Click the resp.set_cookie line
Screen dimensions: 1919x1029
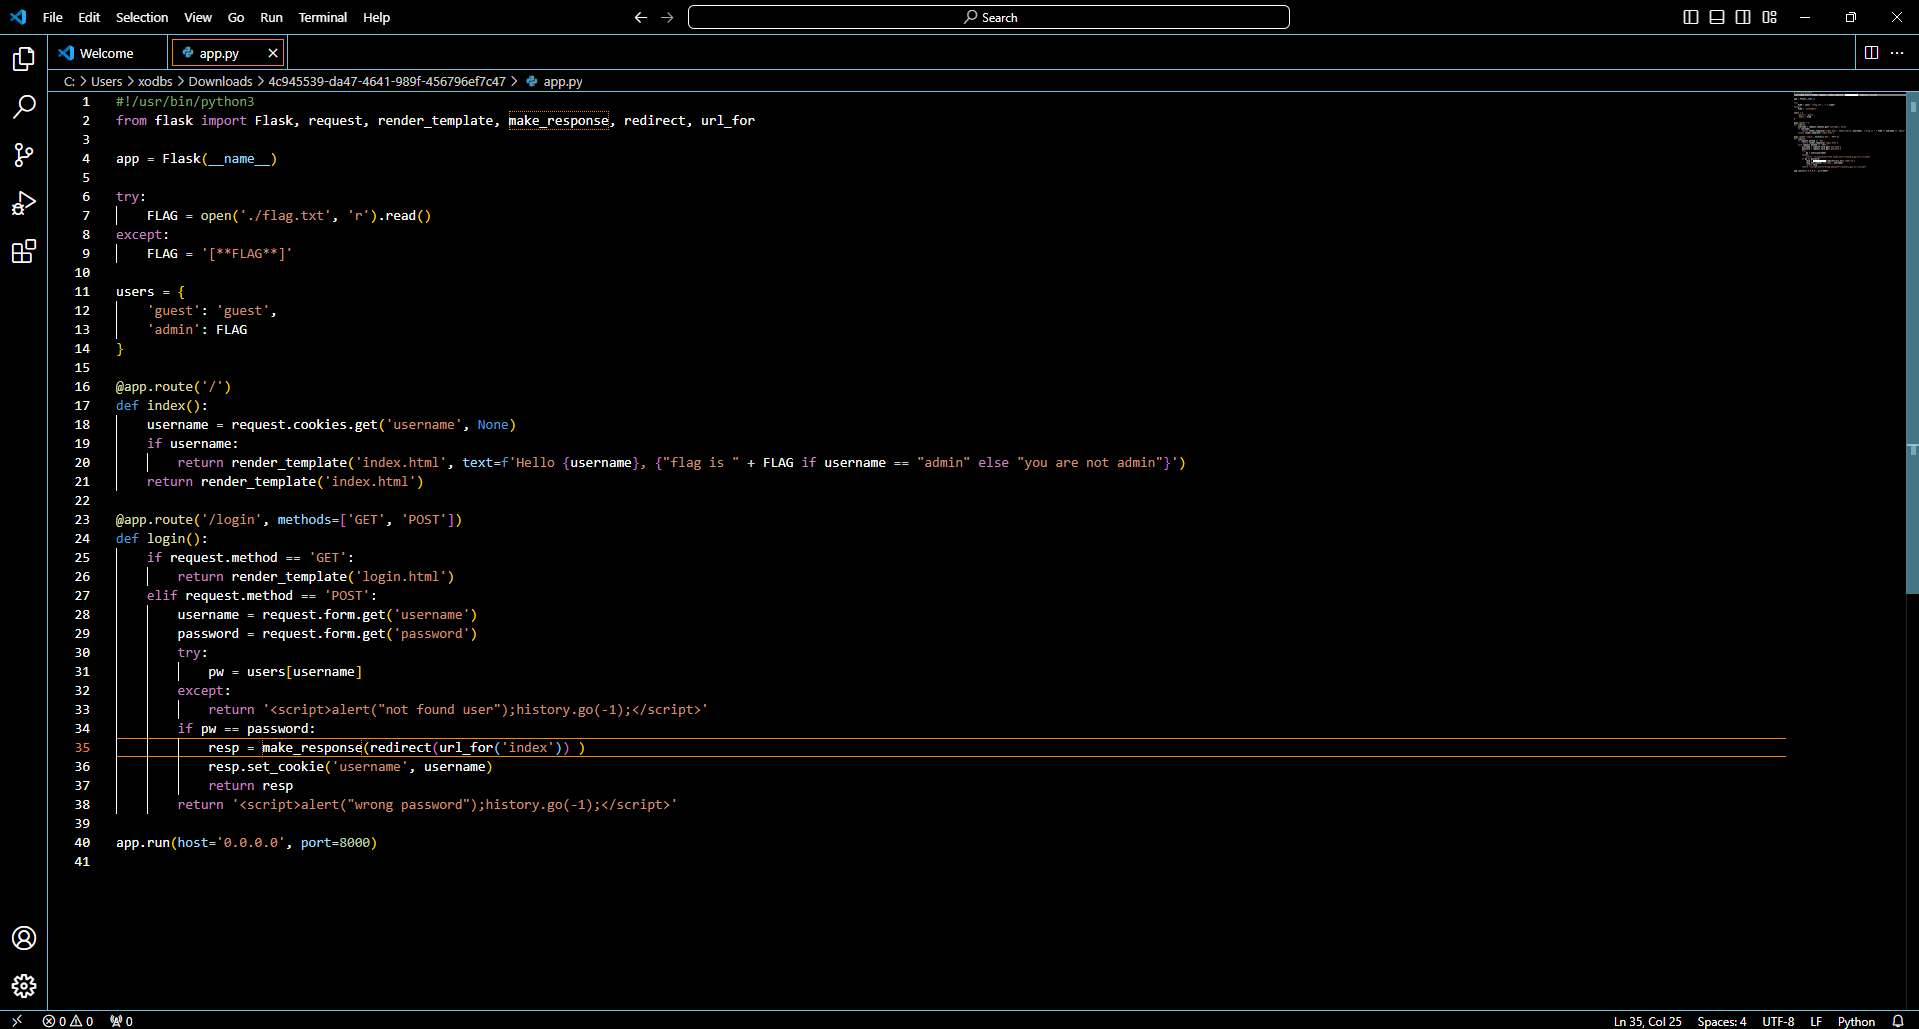350,767
